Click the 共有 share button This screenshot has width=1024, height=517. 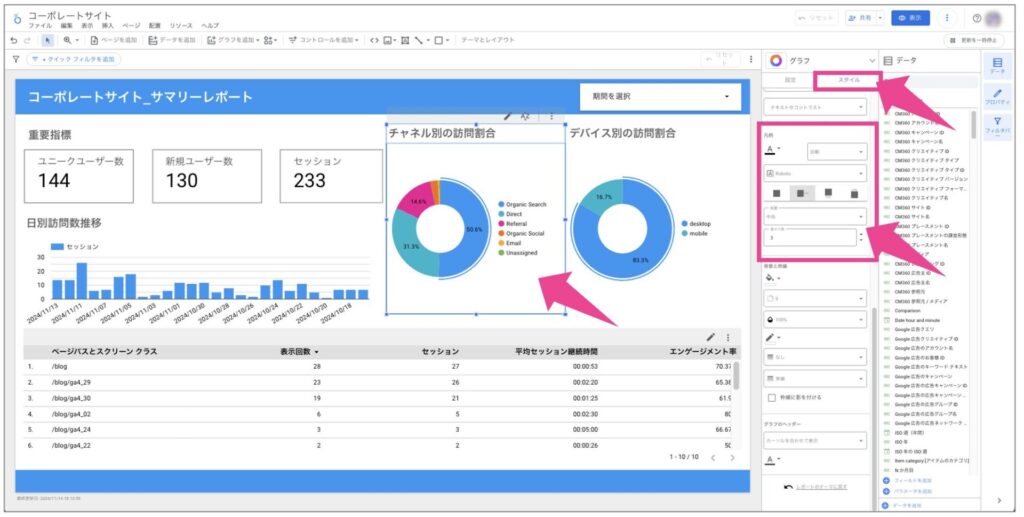pyautogui.click(x=860, y=18)
